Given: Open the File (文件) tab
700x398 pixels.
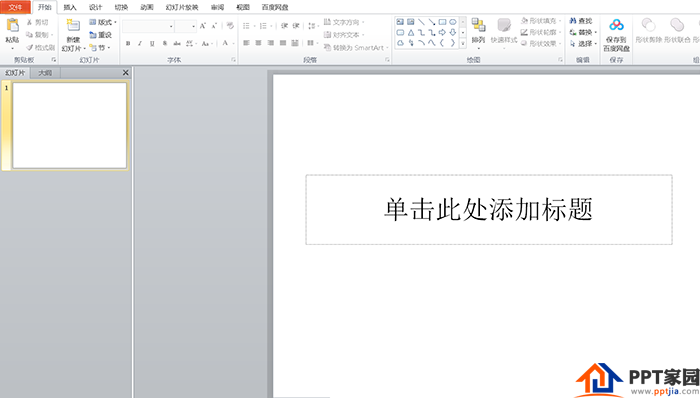Looking at the screenshot, I should click(x=15, y=7).
